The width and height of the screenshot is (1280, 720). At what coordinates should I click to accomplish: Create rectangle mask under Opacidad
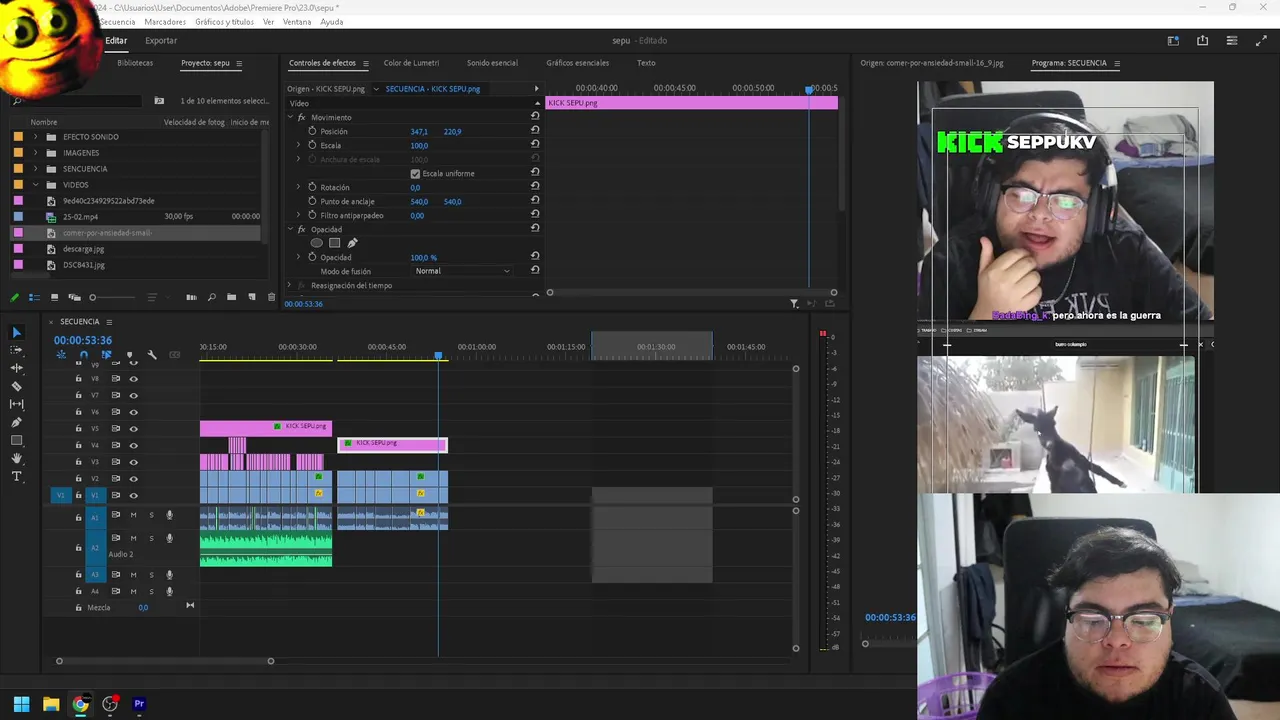coord(334,243)
